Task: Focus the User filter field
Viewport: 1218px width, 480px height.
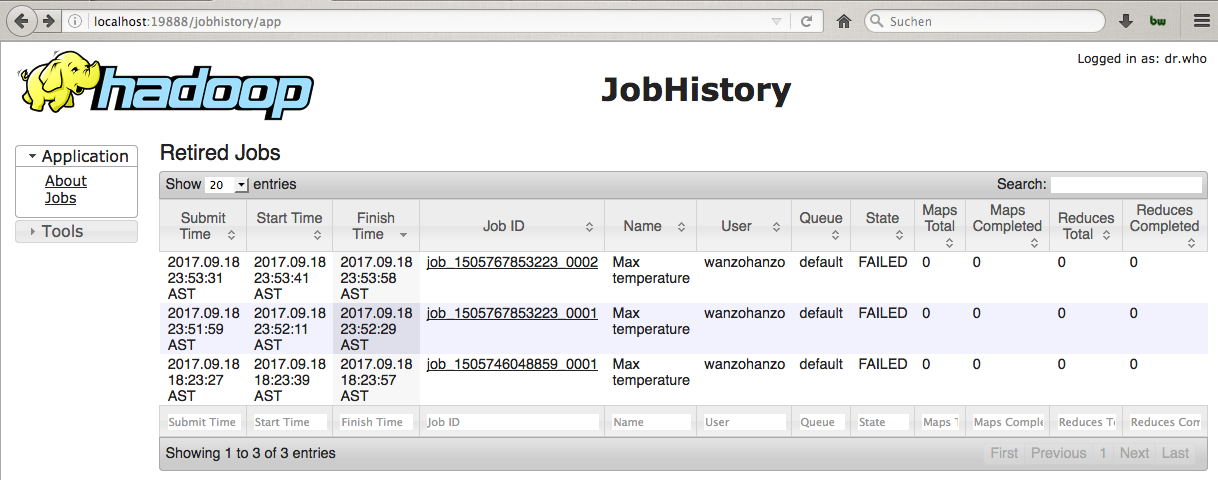Action: click(x=743, y=422)
